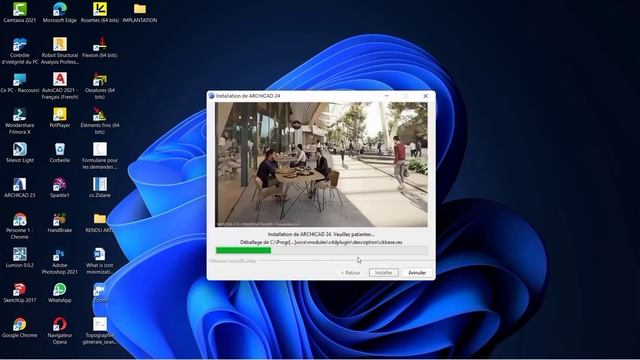Click the Flexion (64 bits) desktop icon
640x360 pixels.
100,47
